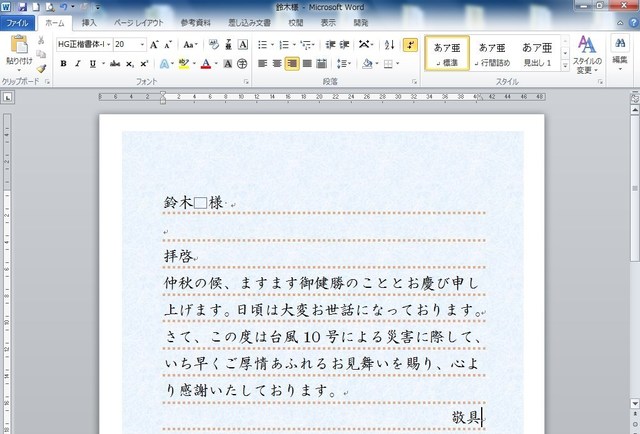Click the スタイルの変更 button

pos(587,53)
